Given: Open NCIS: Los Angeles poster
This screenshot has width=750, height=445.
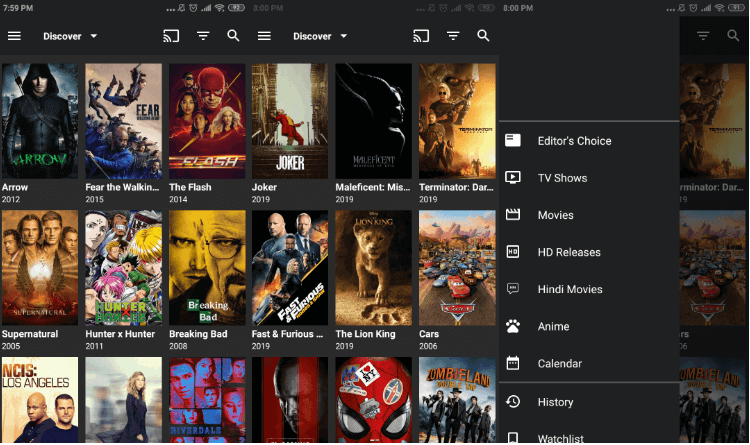Looking at the screenshot, I should (40, 400).
